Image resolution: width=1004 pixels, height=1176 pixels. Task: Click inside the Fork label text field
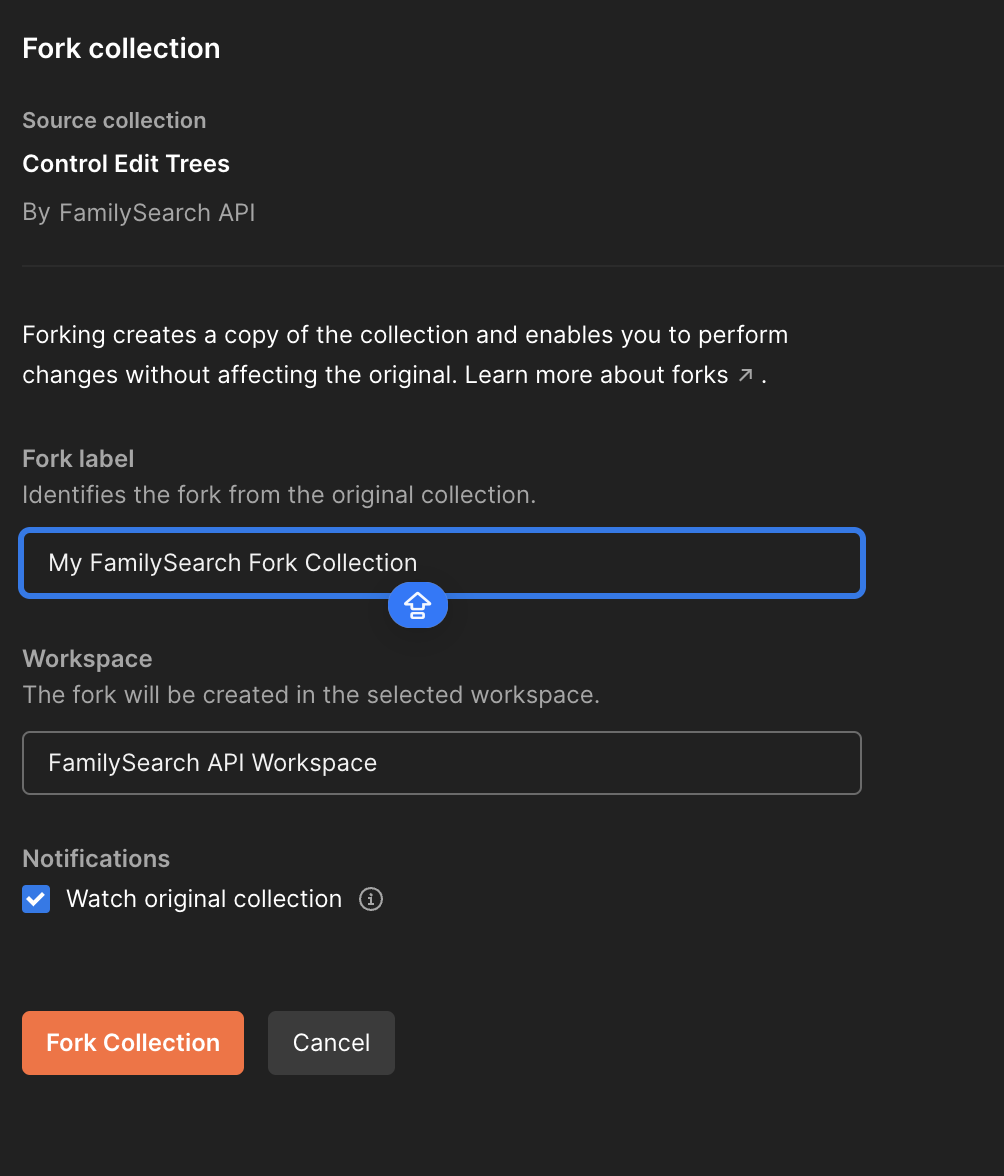[441, 562]
